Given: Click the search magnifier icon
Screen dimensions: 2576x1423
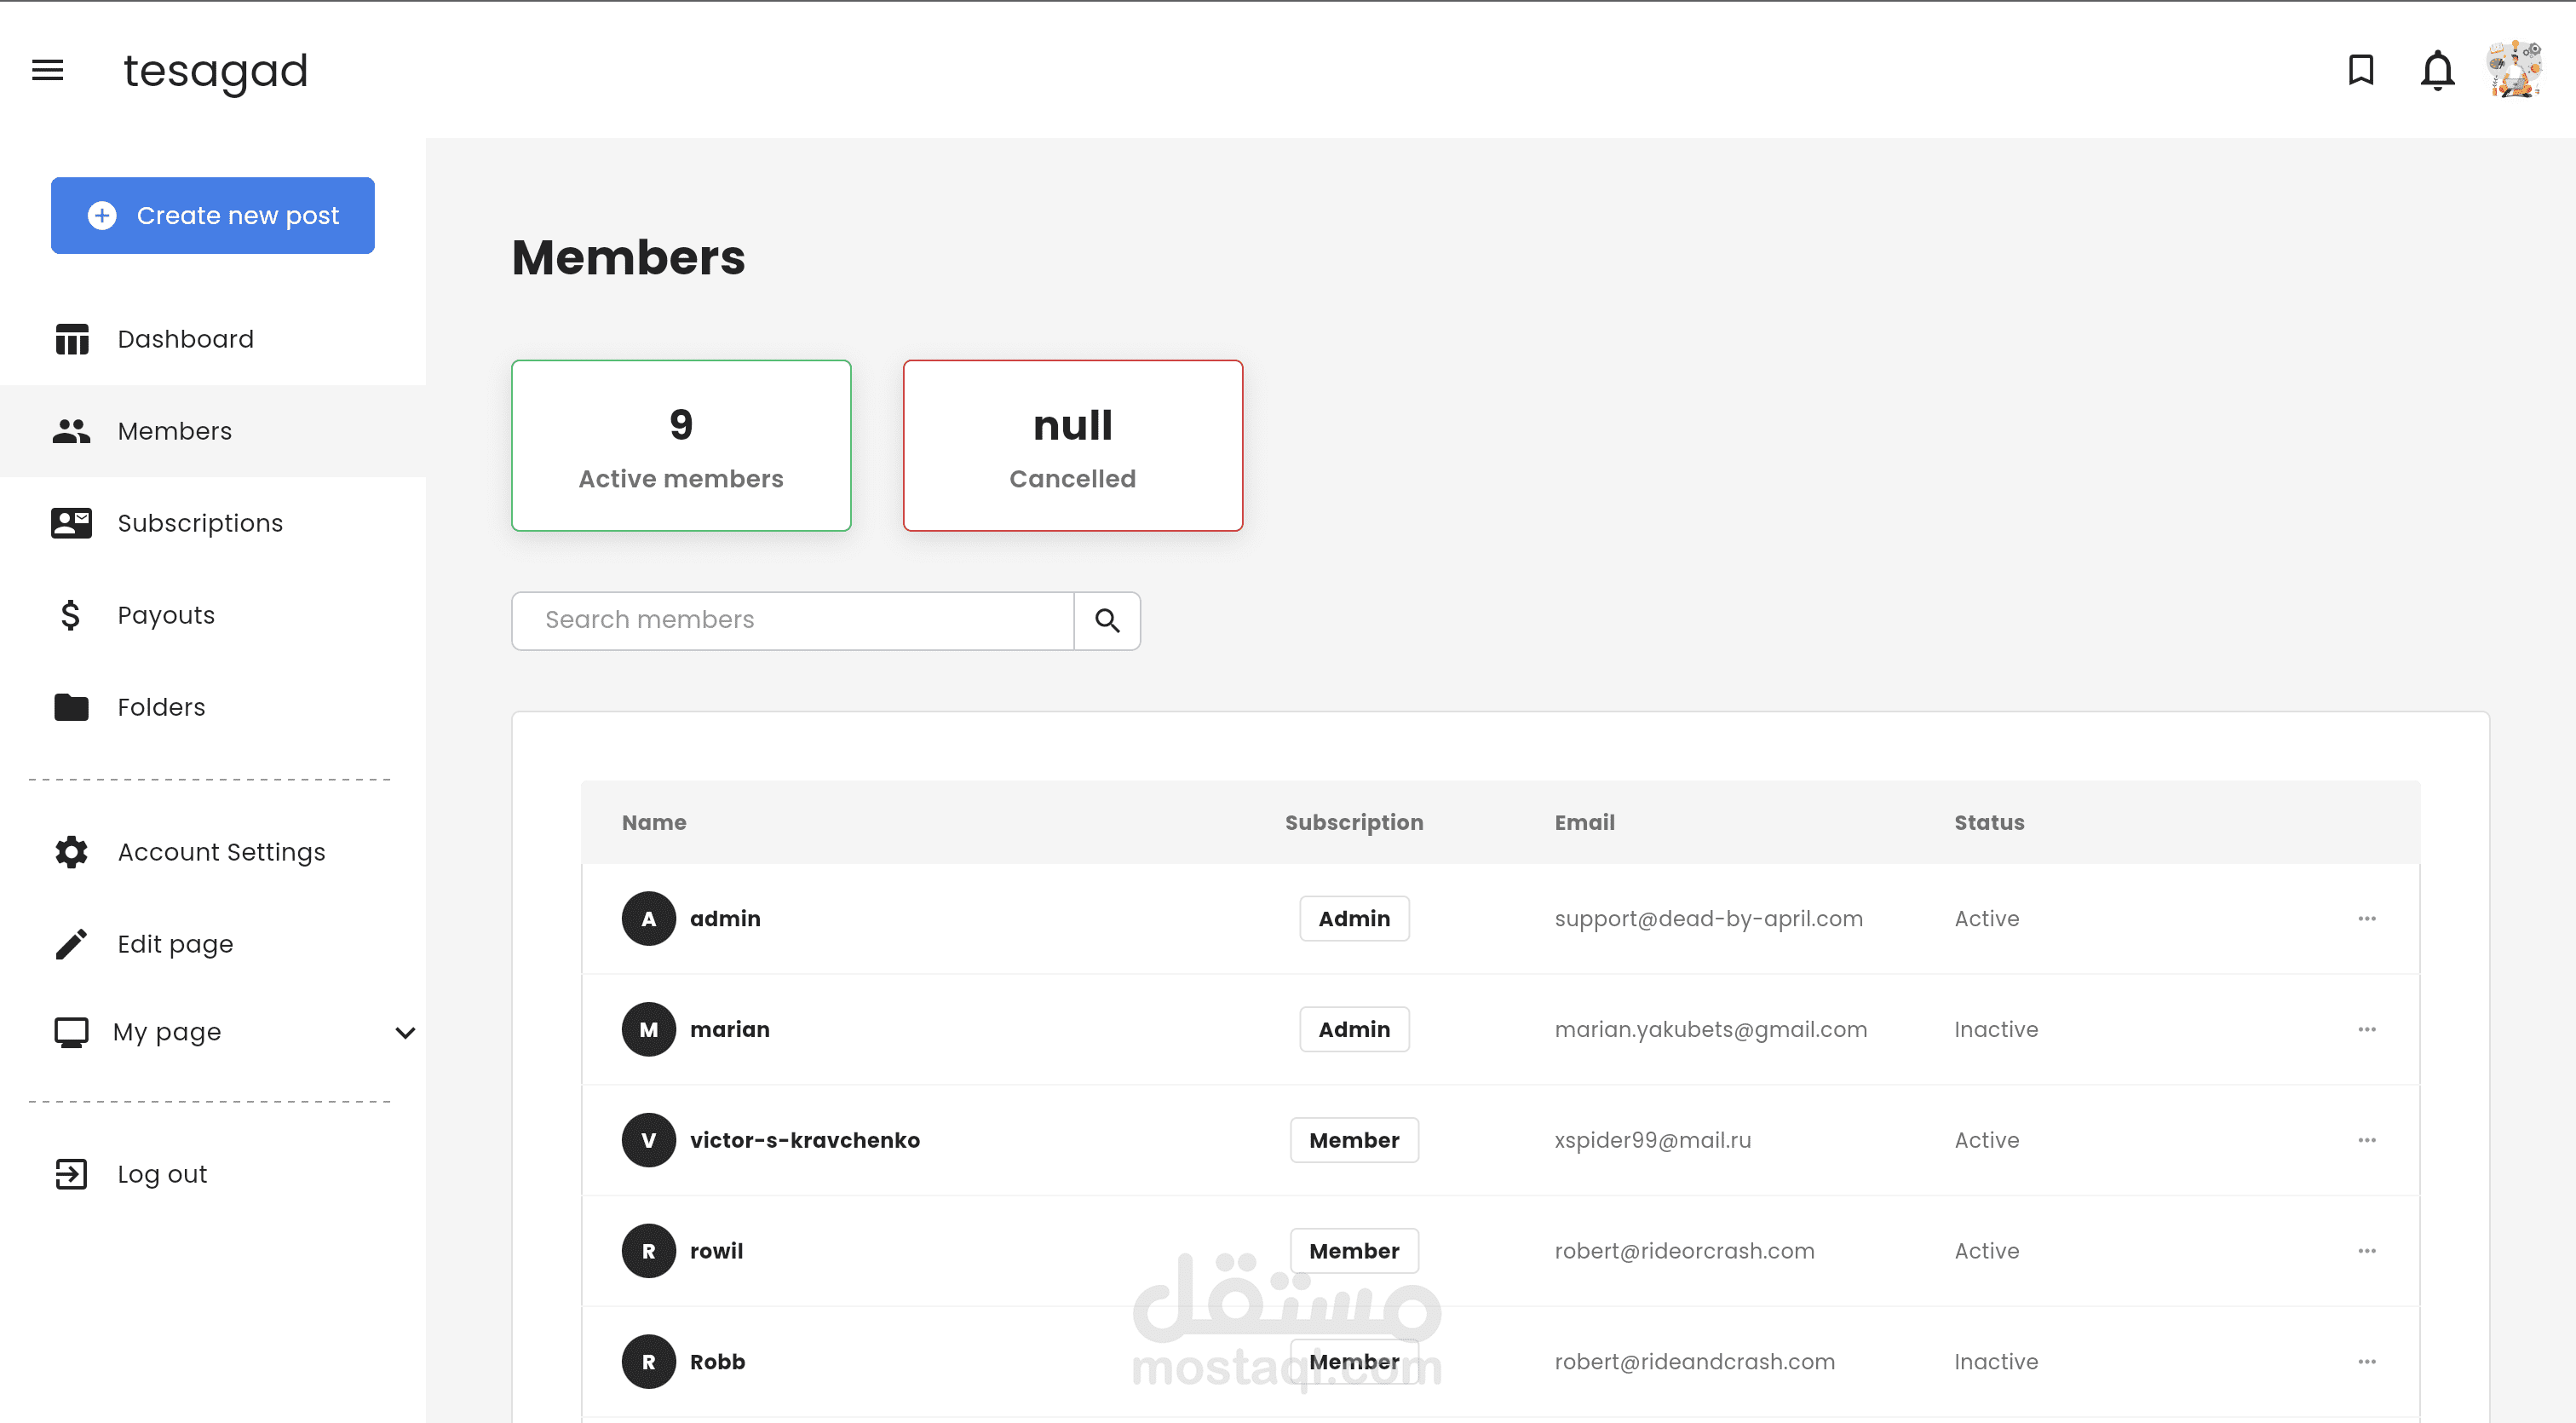Looking at the screenshot, I should (x=1107, y=620).
